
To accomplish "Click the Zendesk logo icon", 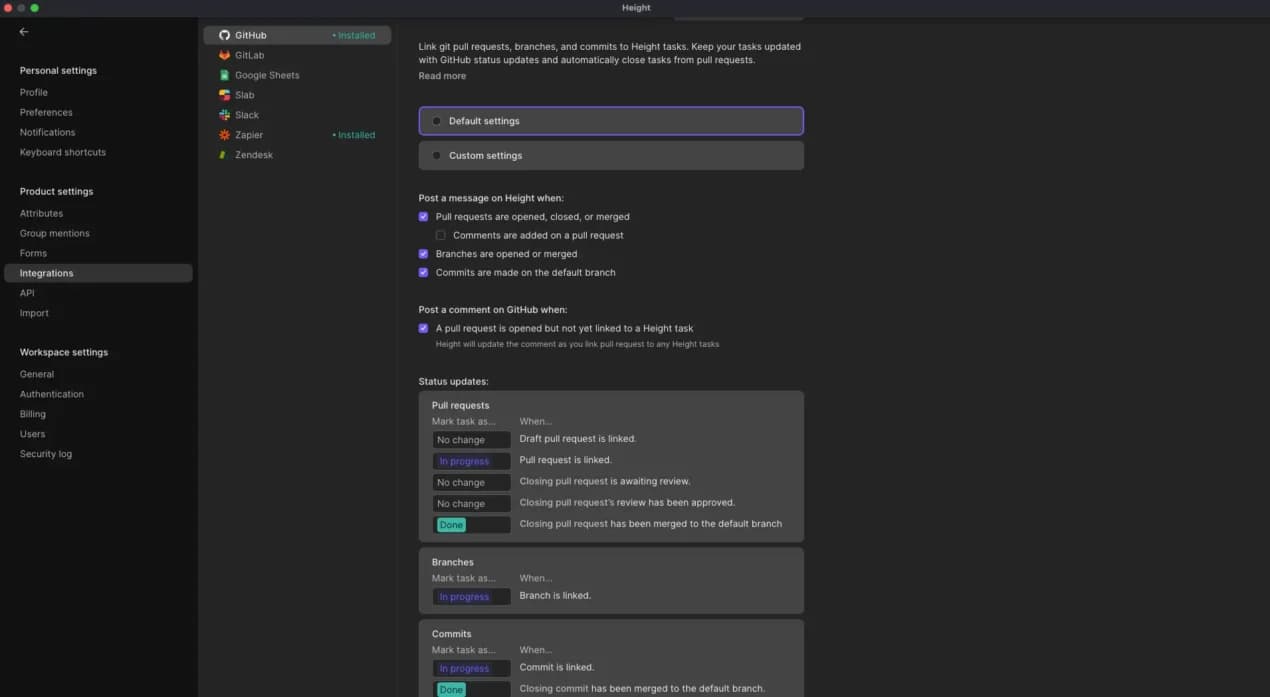I will tap(224, 155).
